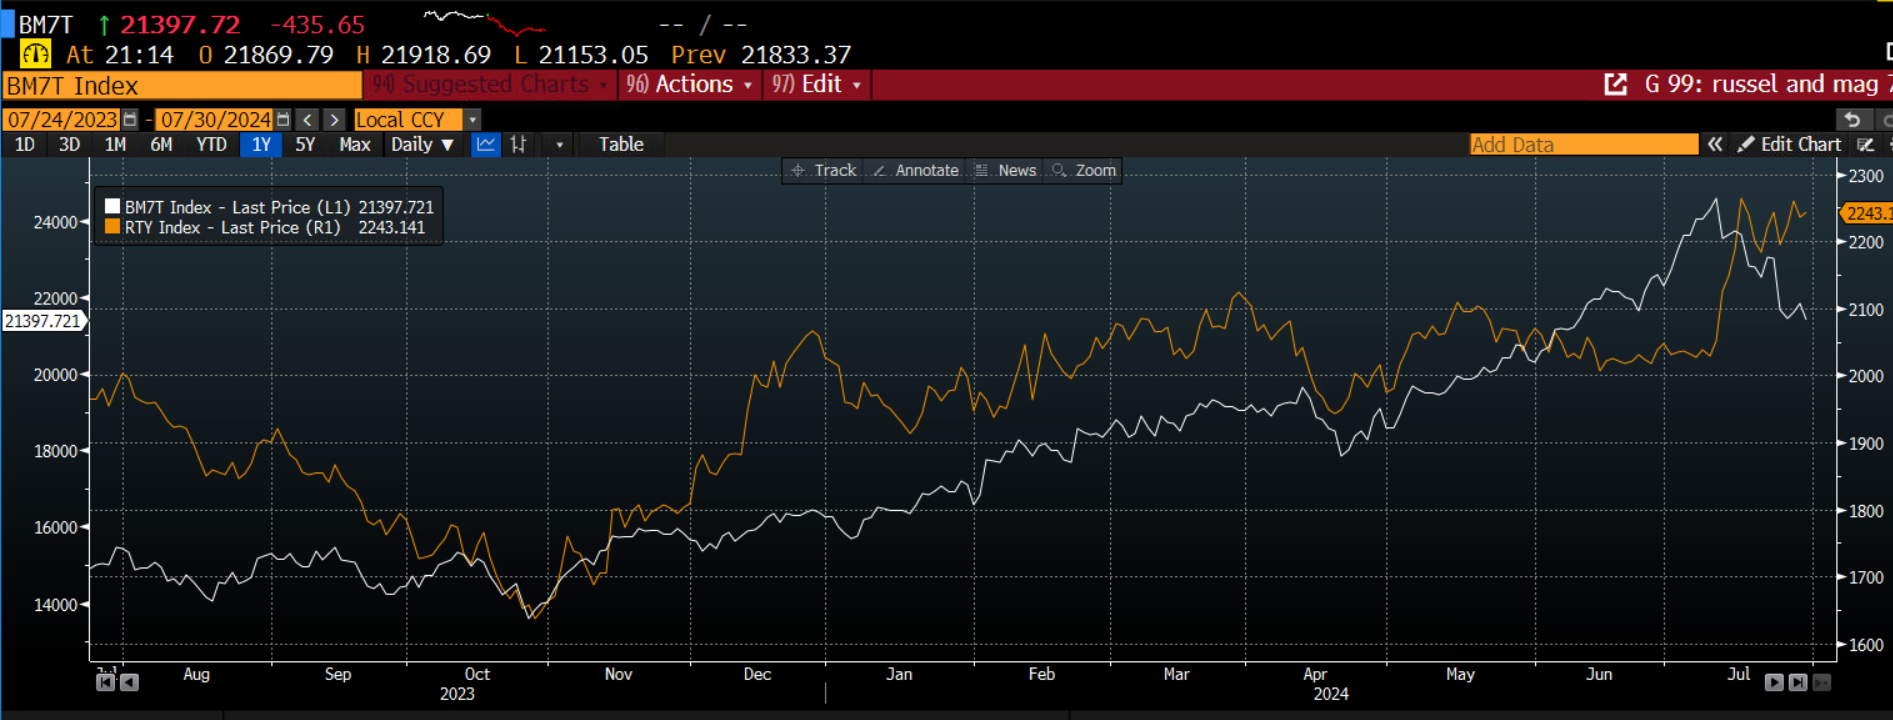Shift date range forward with right arrow
1893x720 pixels.
(x=334, y=120)
